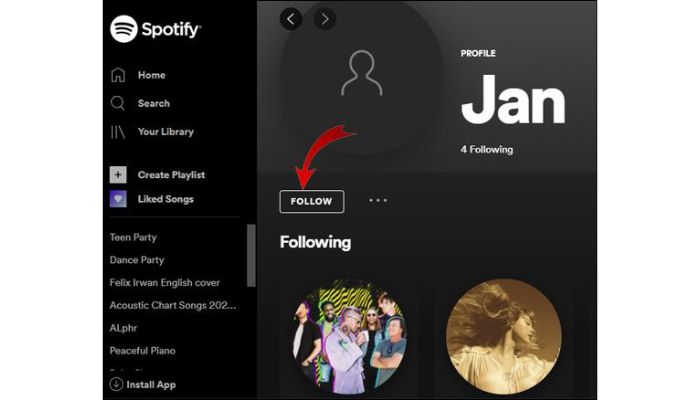Open Acoustic Chart Songs 202... playlist
Image resolution: width=700 pixels, height=400 pixels.
[173, 305]
